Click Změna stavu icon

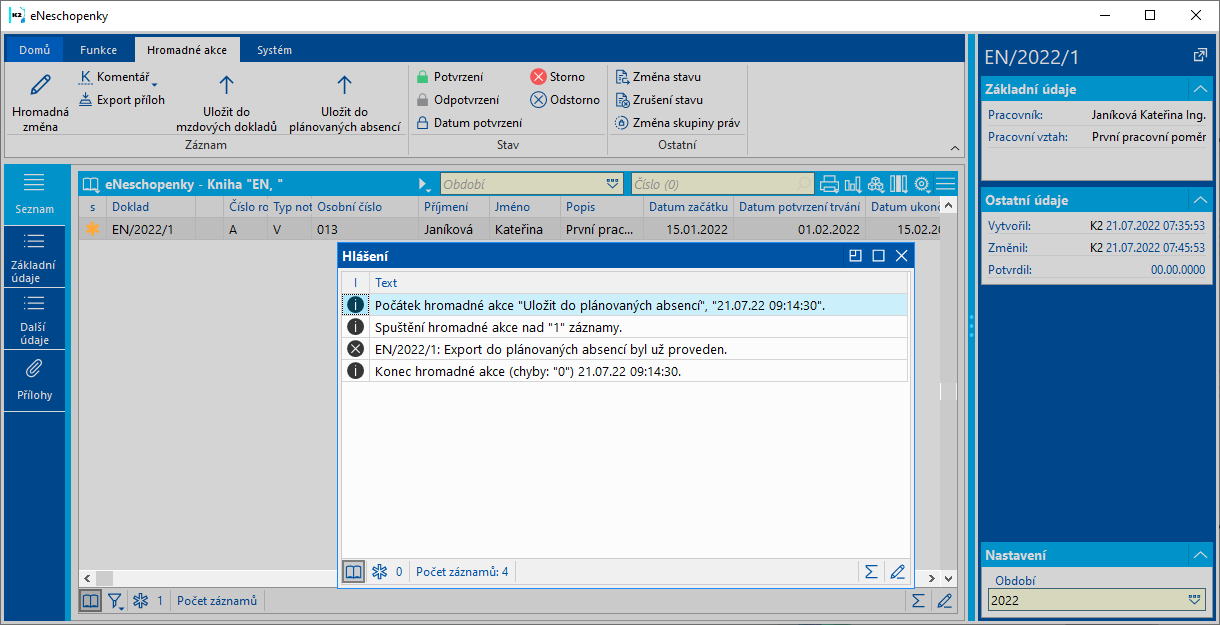[x=621, y=77]
